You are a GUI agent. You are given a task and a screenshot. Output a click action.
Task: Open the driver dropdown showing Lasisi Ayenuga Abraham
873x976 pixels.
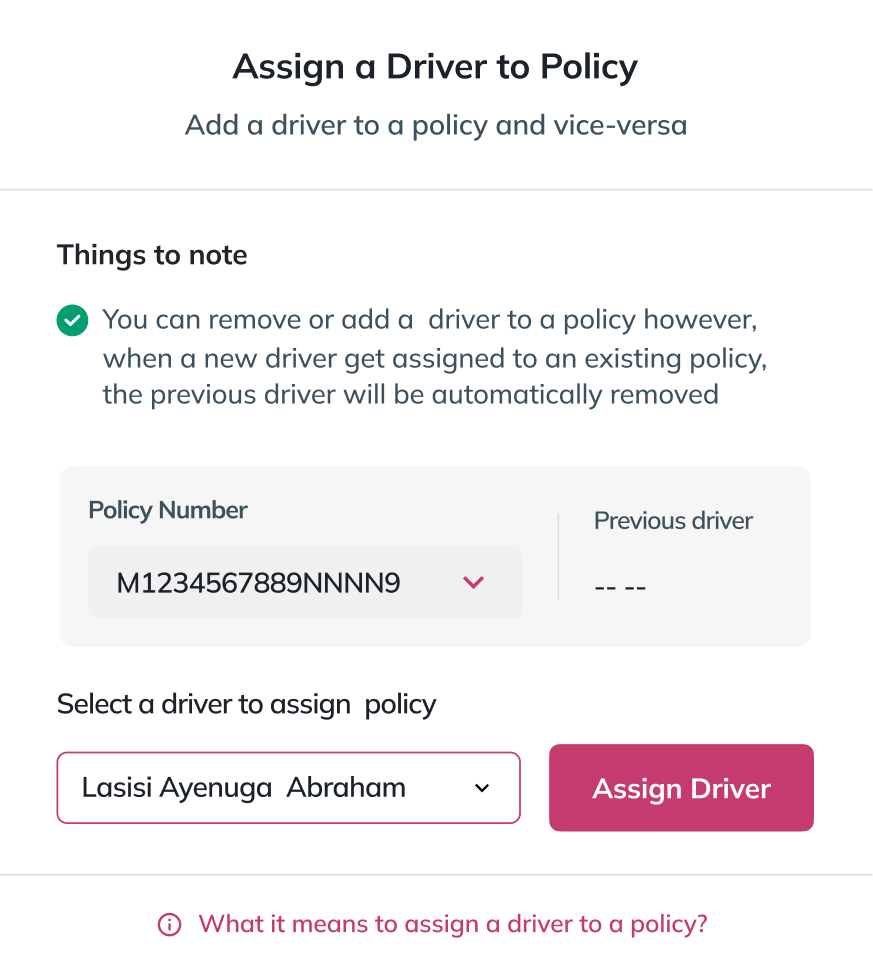288,788
